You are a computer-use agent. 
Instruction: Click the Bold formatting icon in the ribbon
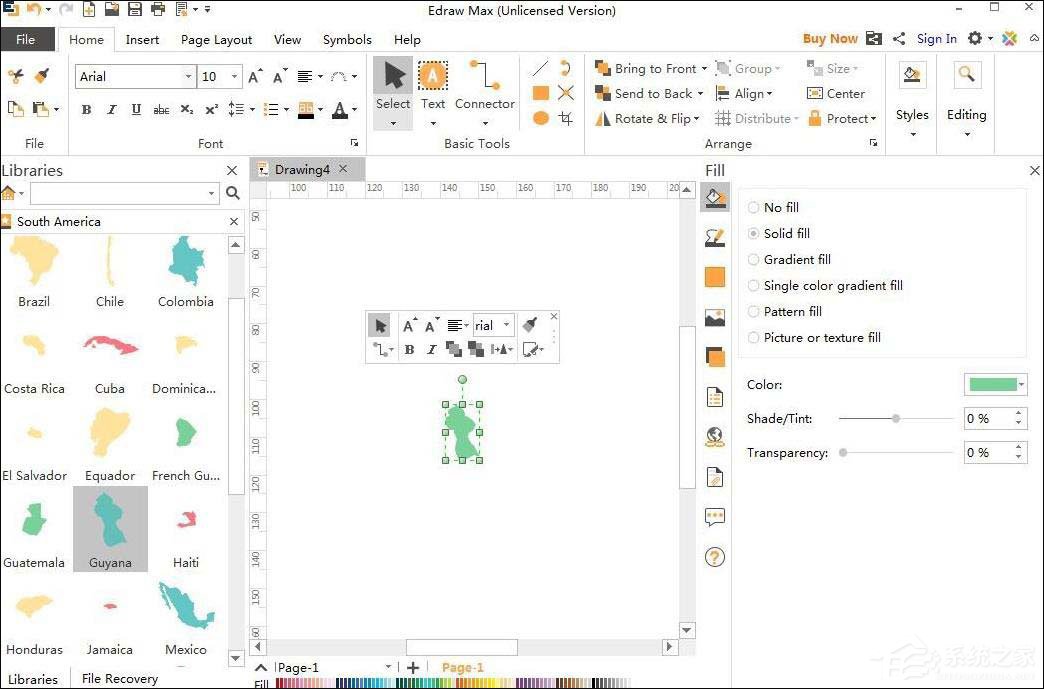86,110
